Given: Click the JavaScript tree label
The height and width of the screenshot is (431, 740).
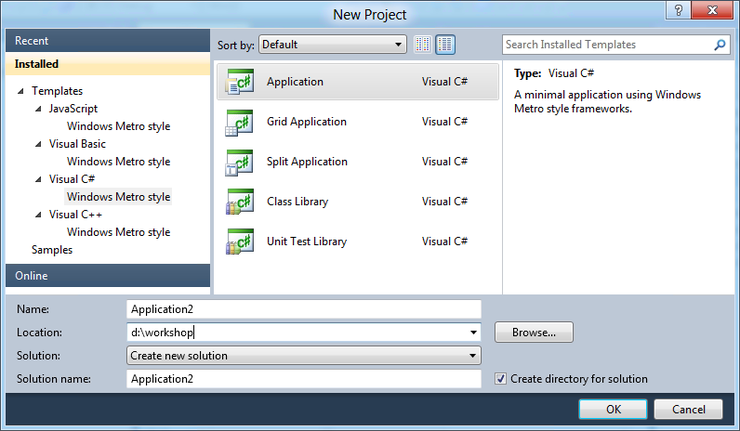Looking at the screenshot, I should click(73, 109).
